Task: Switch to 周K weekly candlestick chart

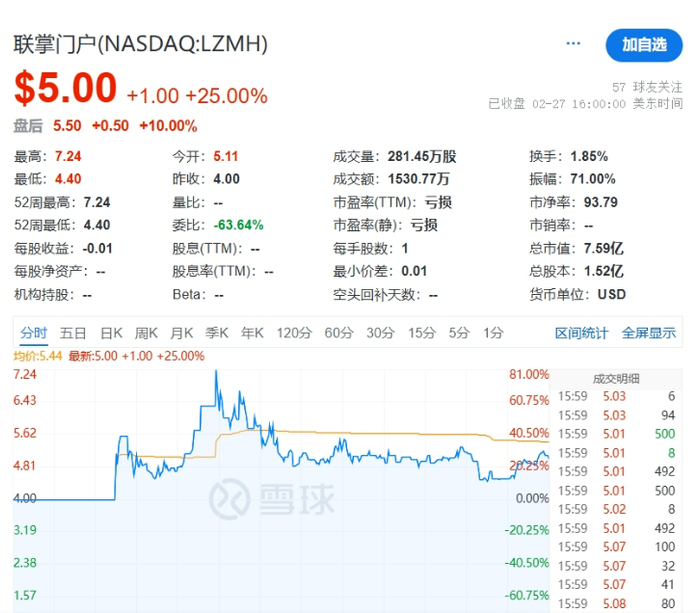Action: [x=147, y=333]
